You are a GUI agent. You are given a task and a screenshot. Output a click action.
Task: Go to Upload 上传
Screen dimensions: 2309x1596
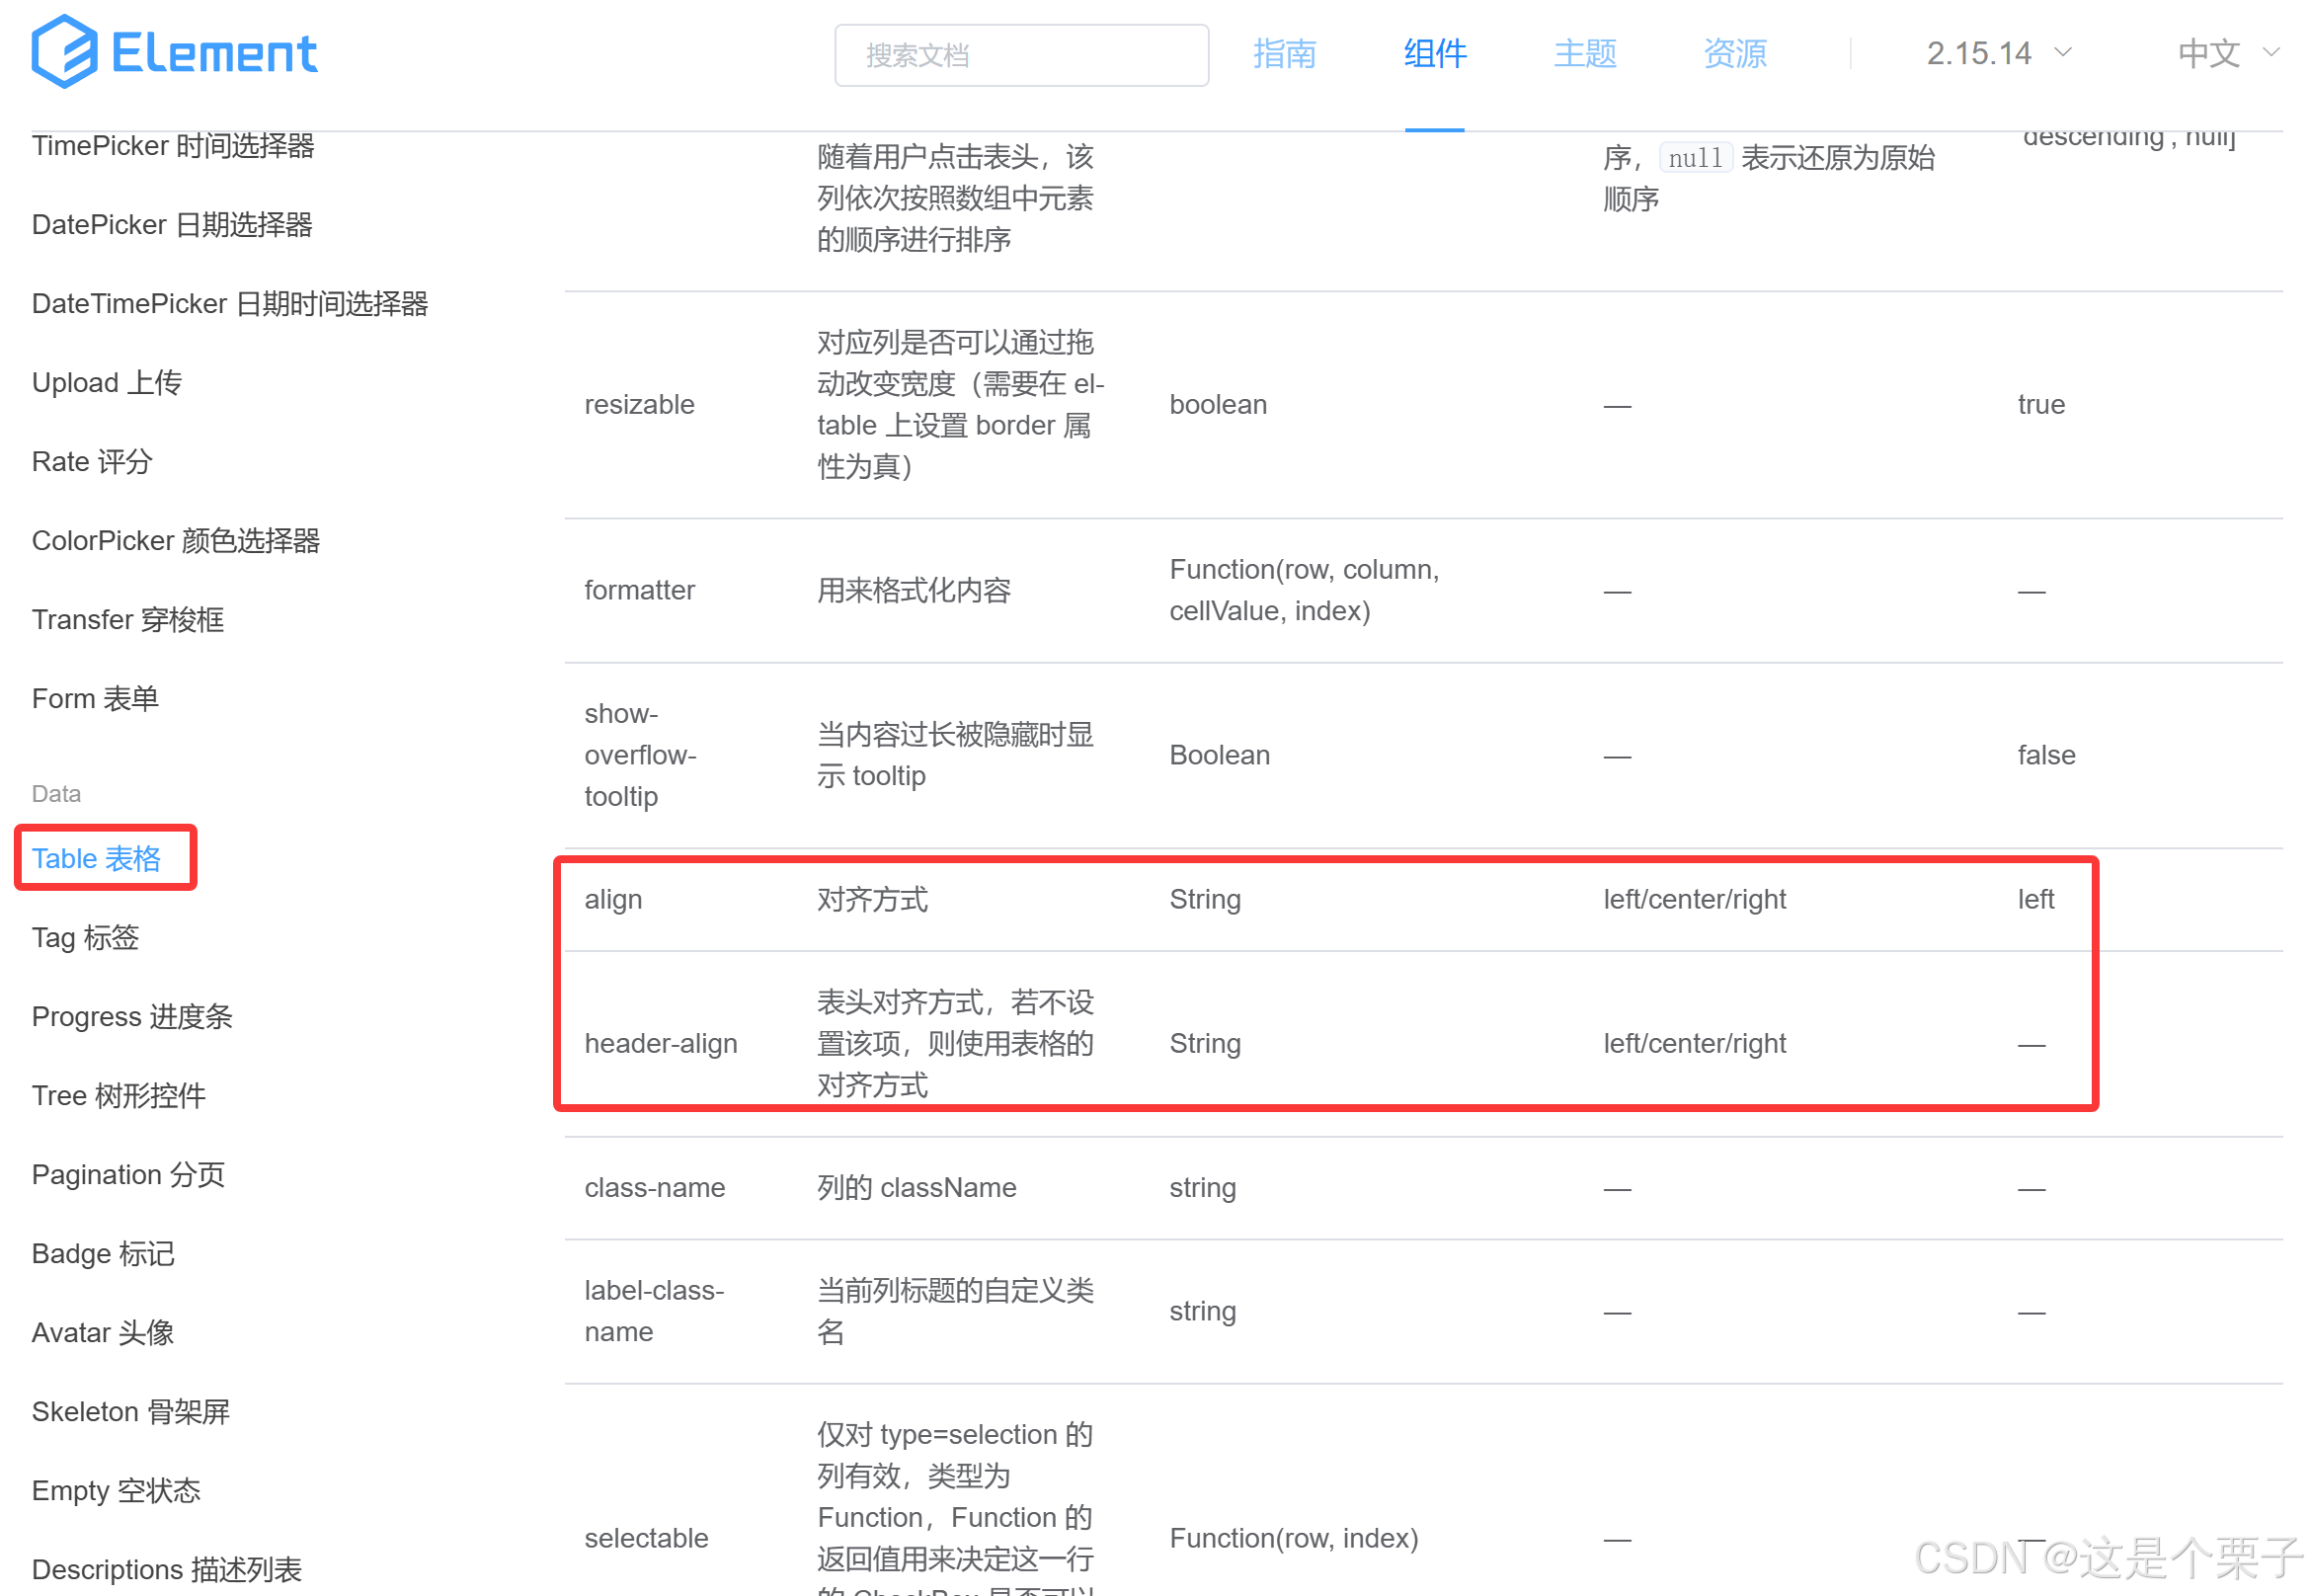click(x=107, y=383)
